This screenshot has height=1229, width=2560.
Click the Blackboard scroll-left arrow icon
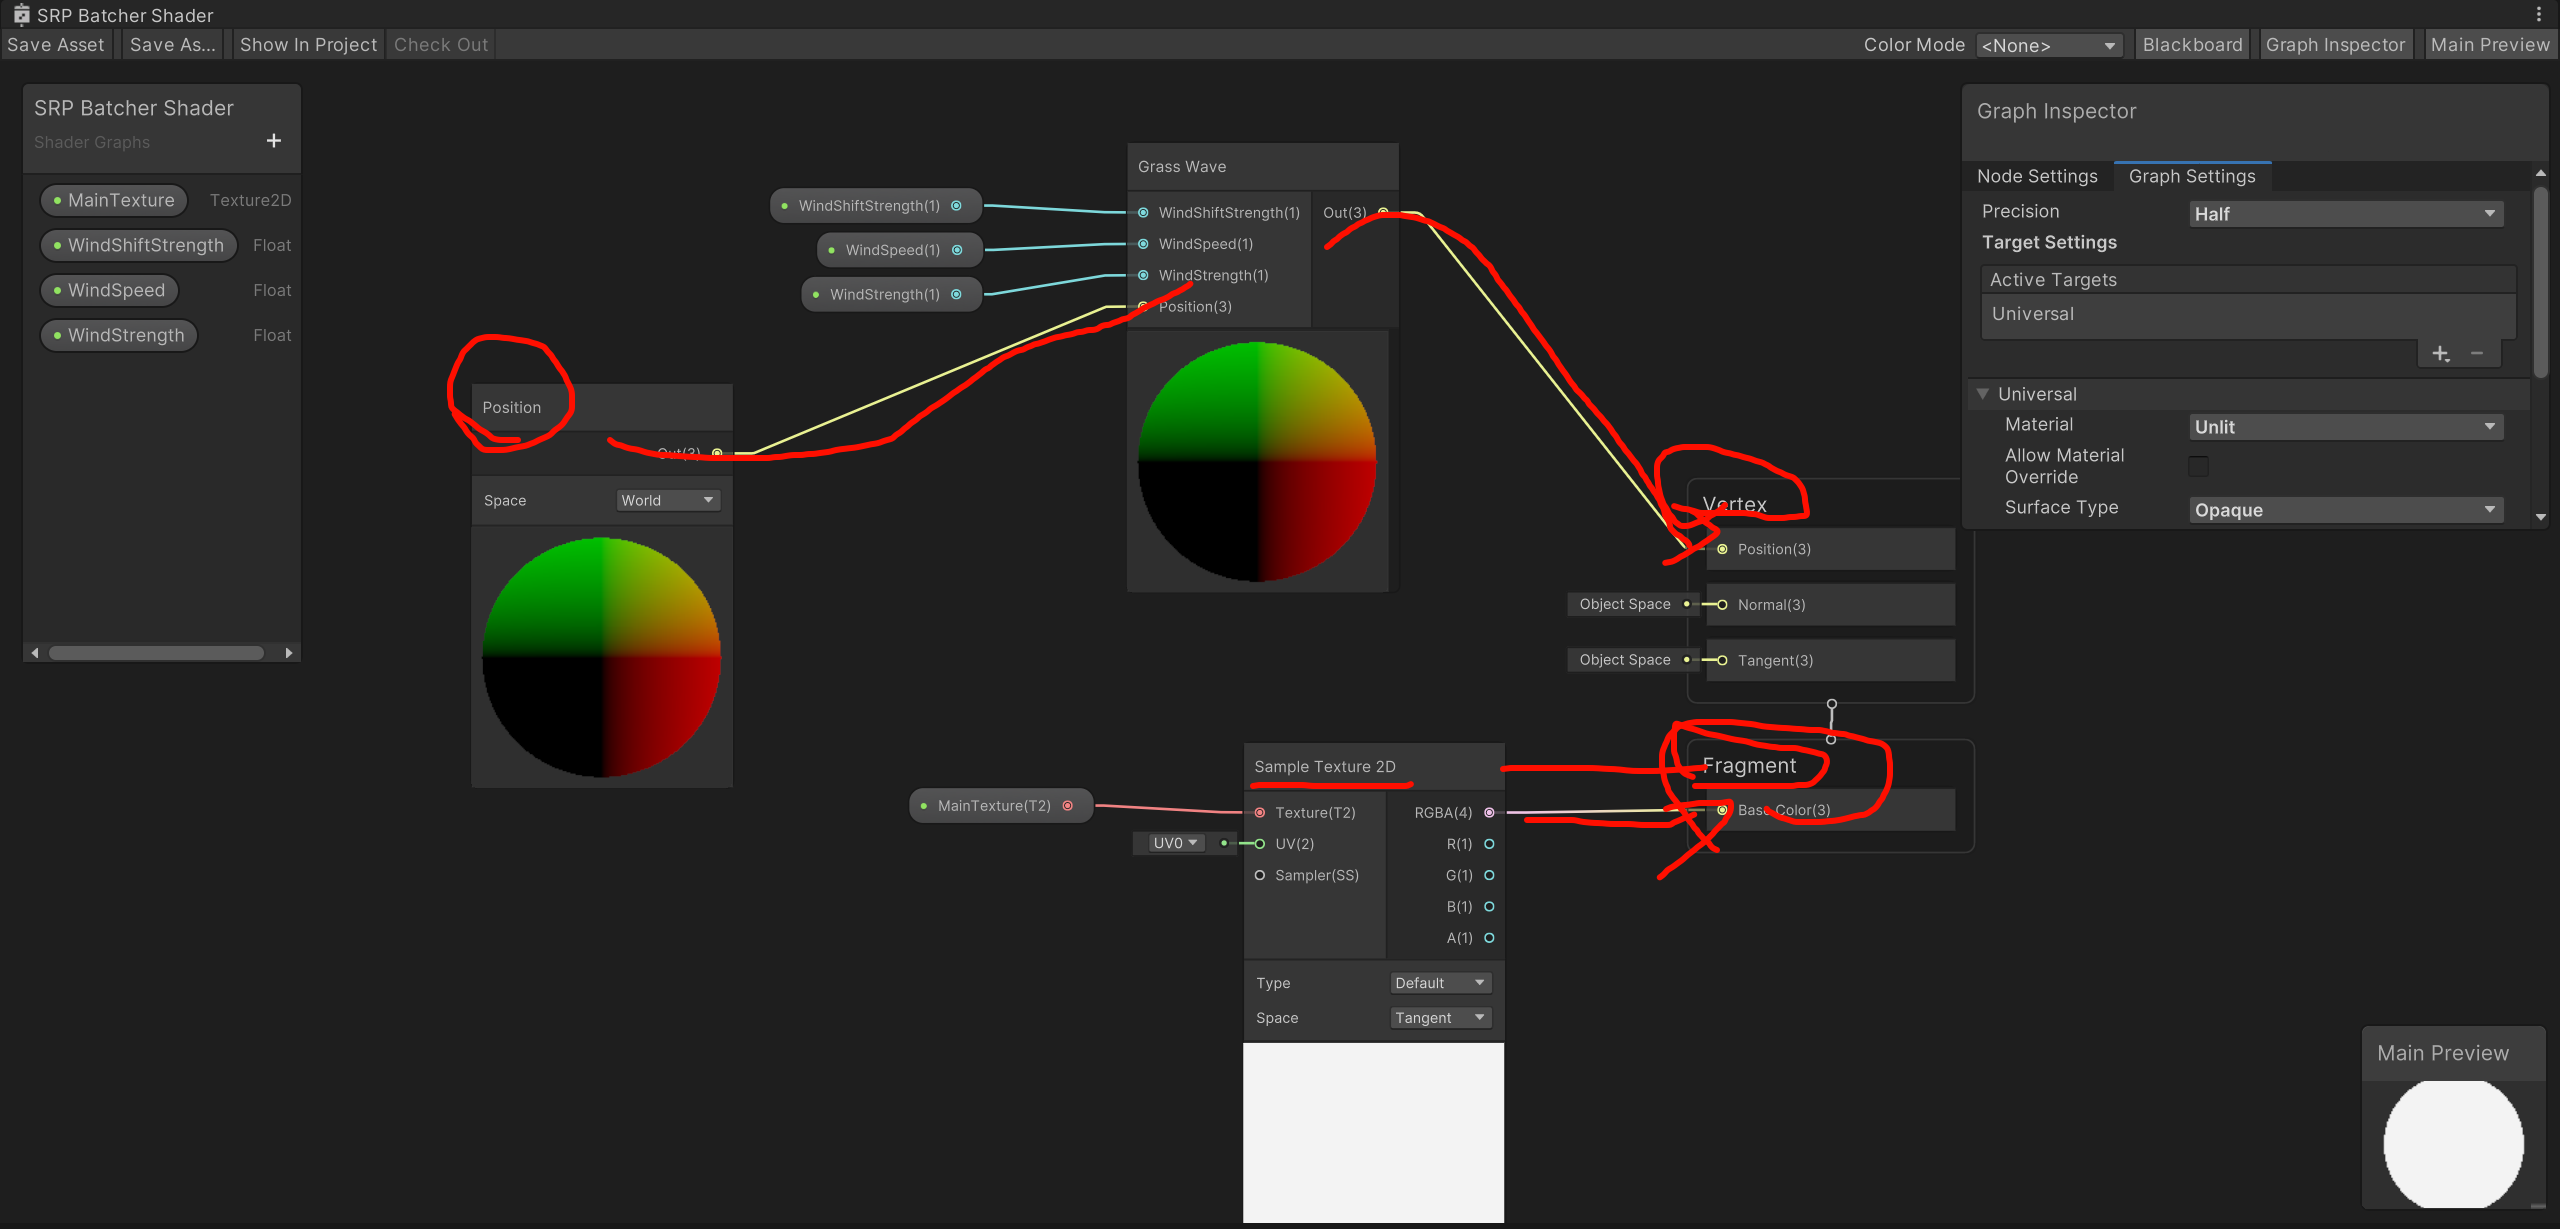[x=35, y=653]
